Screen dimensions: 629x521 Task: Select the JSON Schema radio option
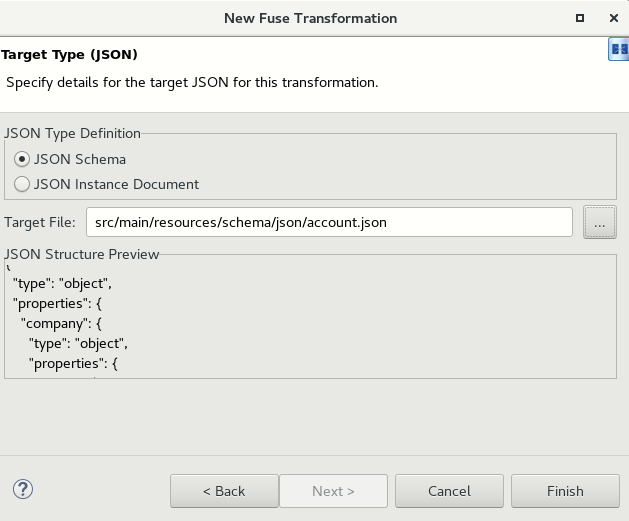tap(22, 158)
